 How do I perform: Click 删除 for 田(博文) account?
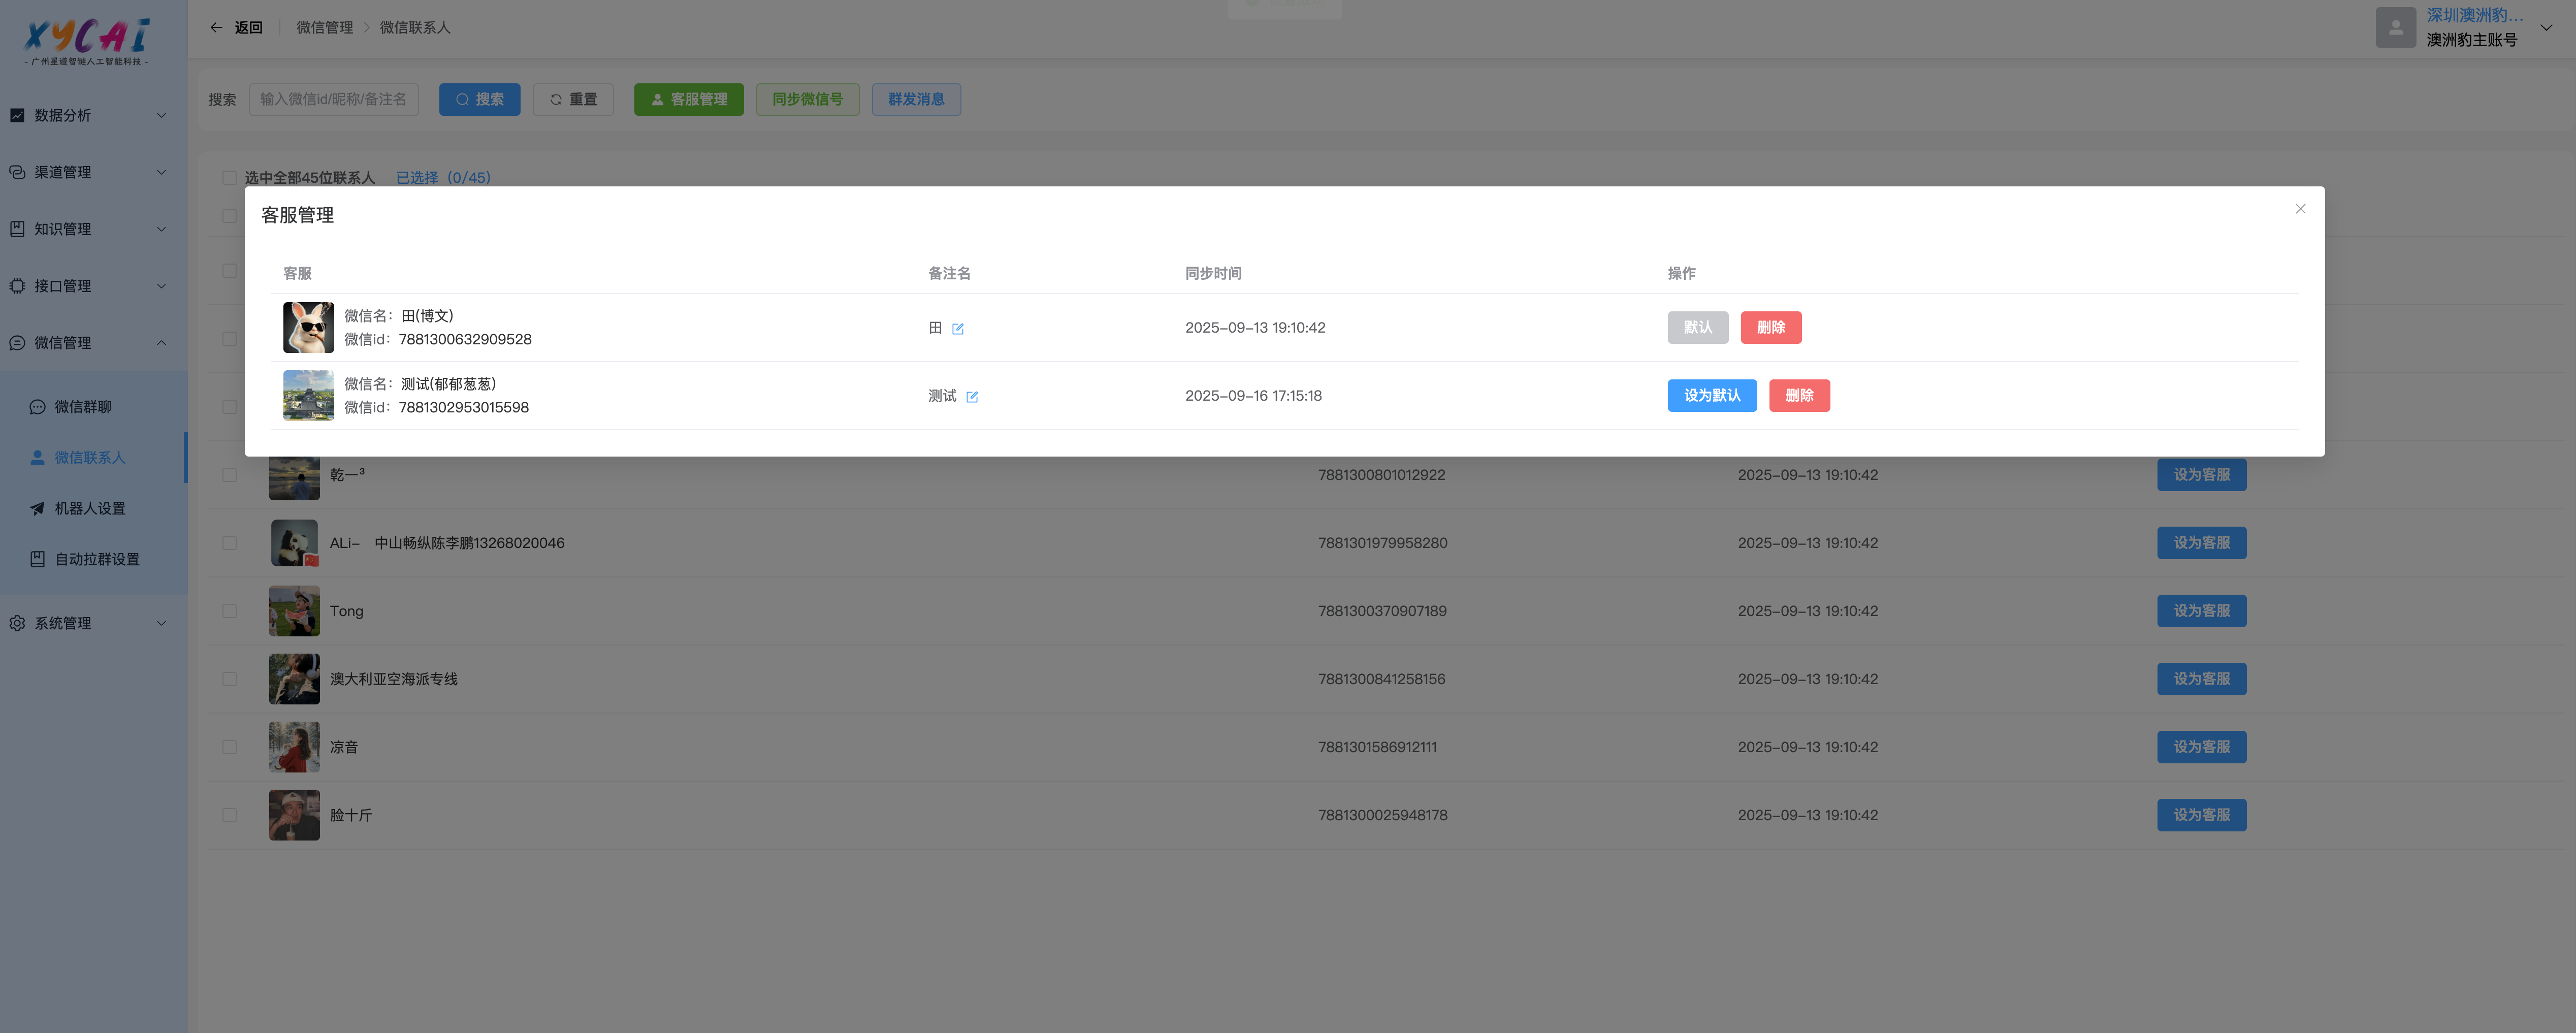[1770, 328]
